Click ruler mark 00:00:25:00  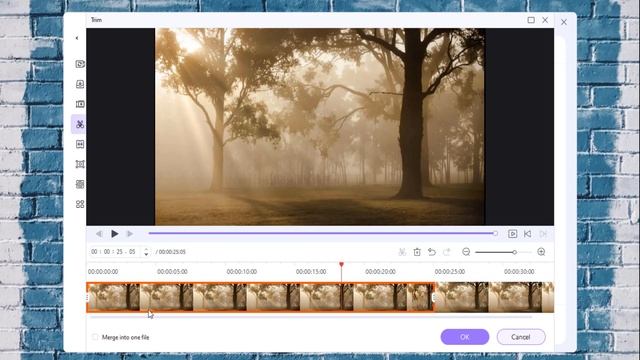click(x=450, y=271)
